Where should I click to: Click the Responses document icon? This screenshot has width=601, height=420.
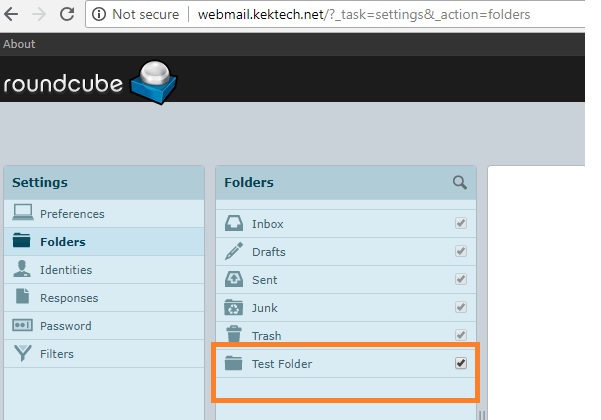tap(22, 298)
